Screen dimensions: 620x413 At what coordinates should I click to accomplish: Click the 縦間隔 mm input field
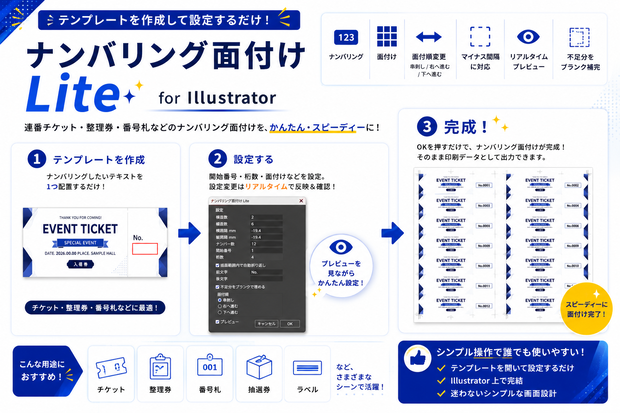pyautogui.click(x=266, y=237)
